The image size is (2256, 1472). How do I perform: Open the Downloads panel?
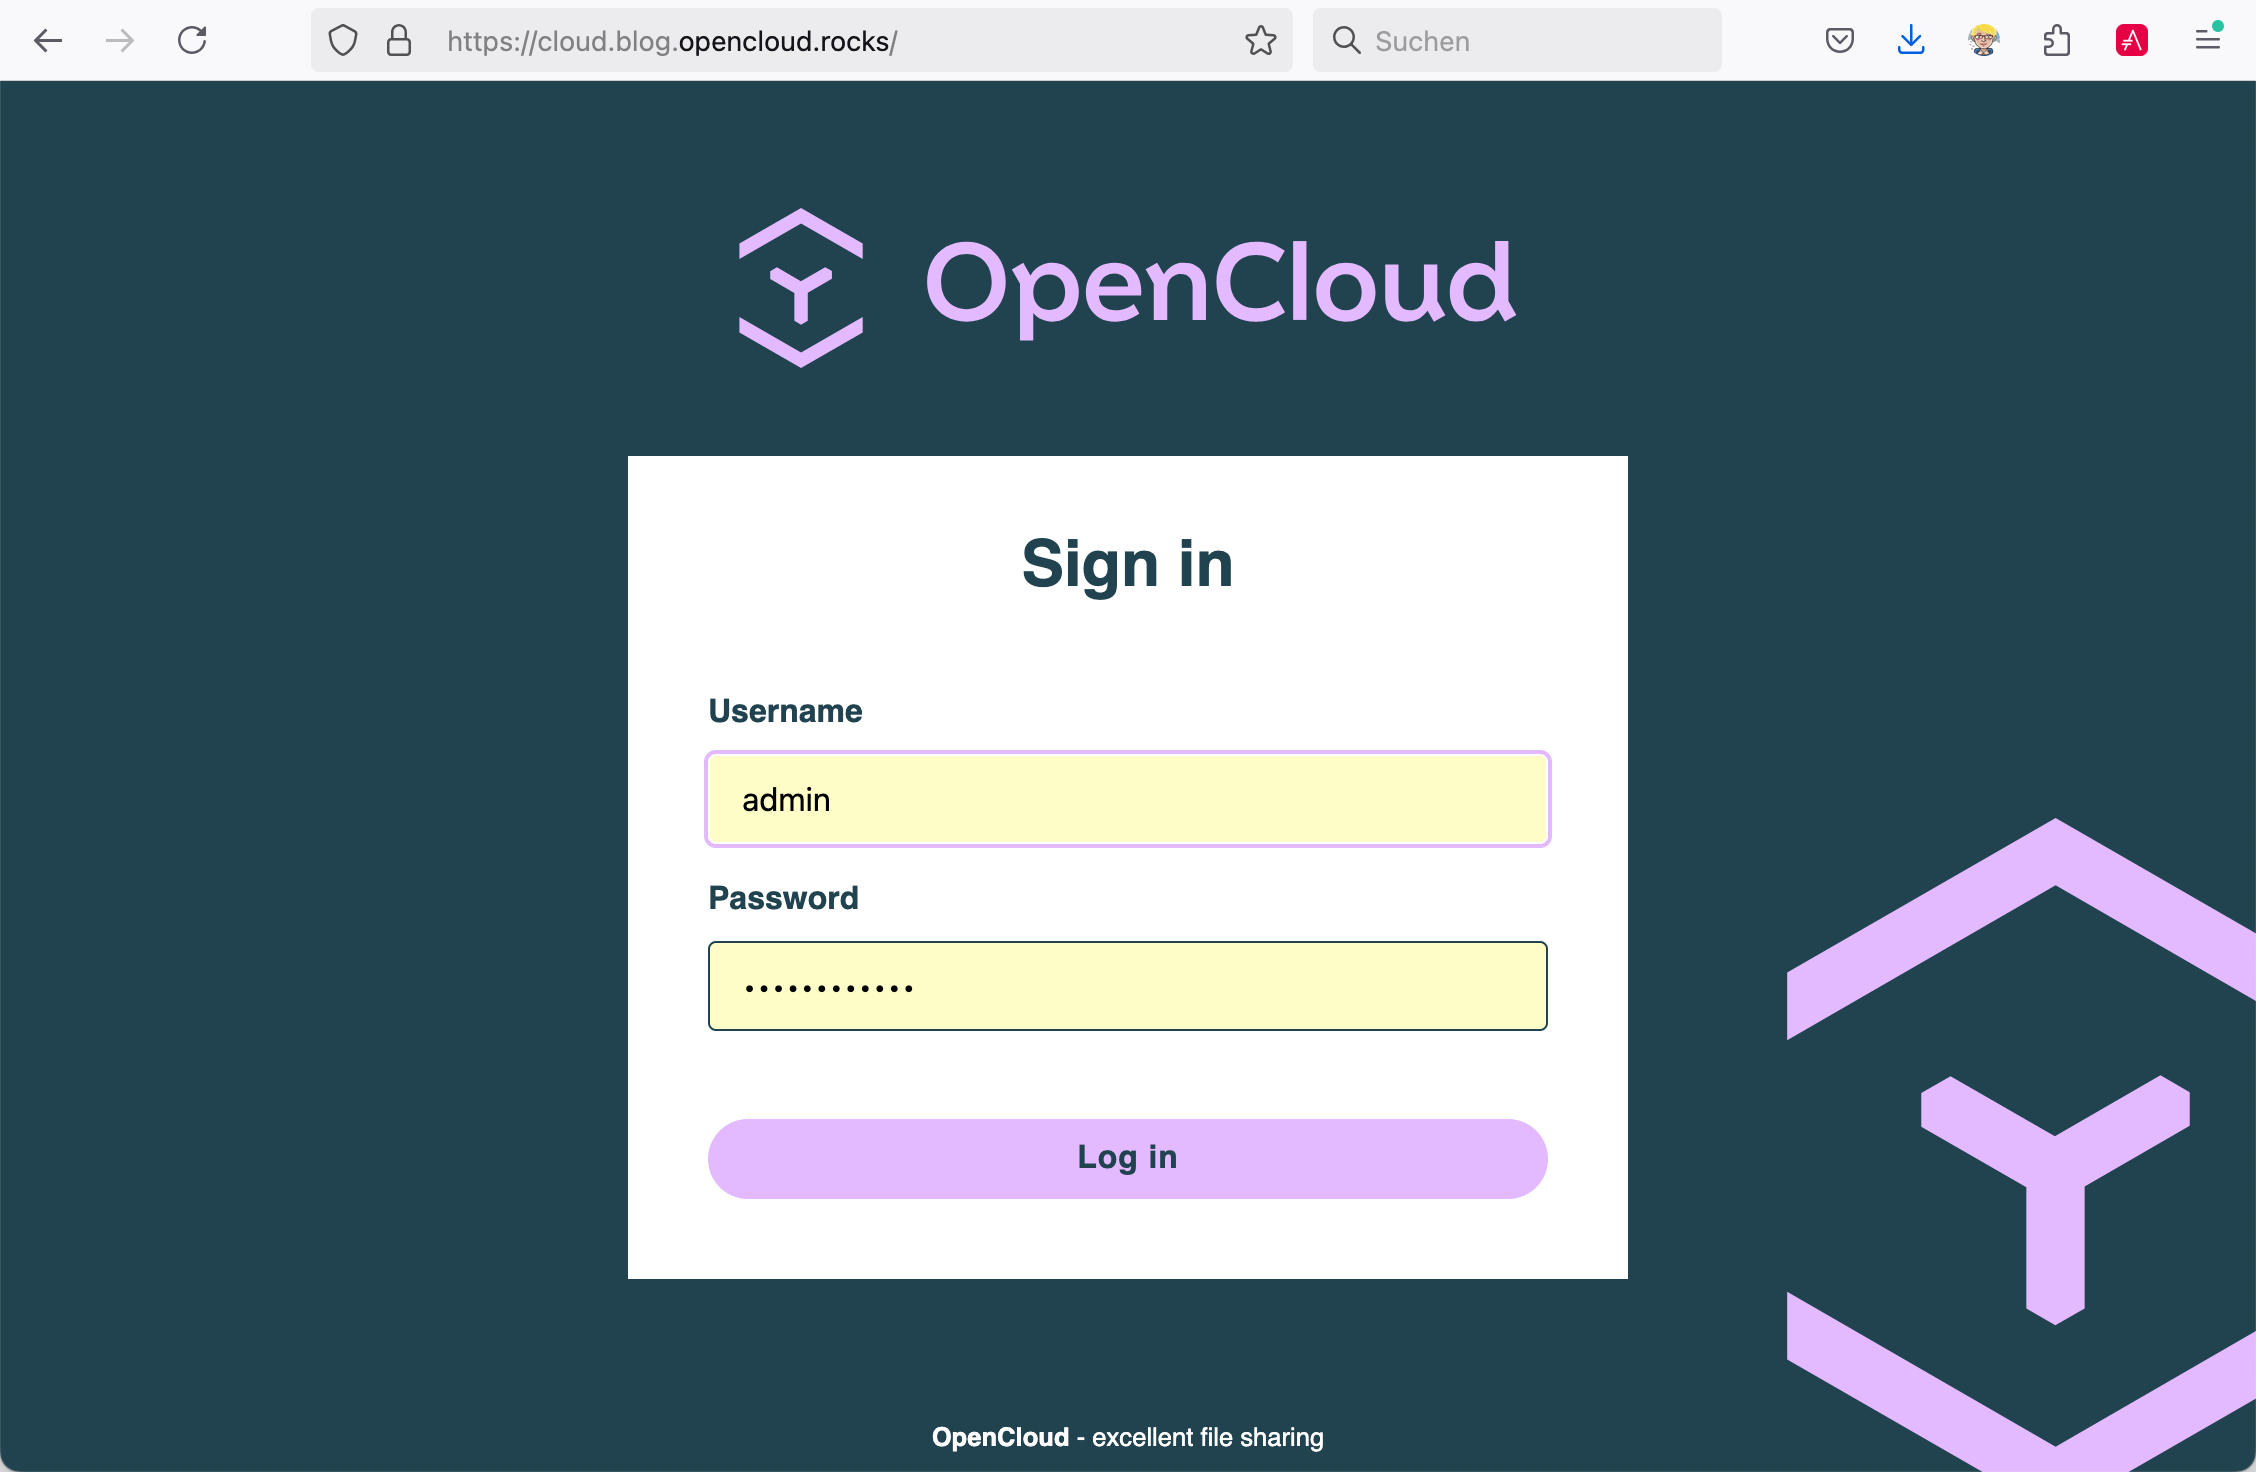tap(1911, 41)
